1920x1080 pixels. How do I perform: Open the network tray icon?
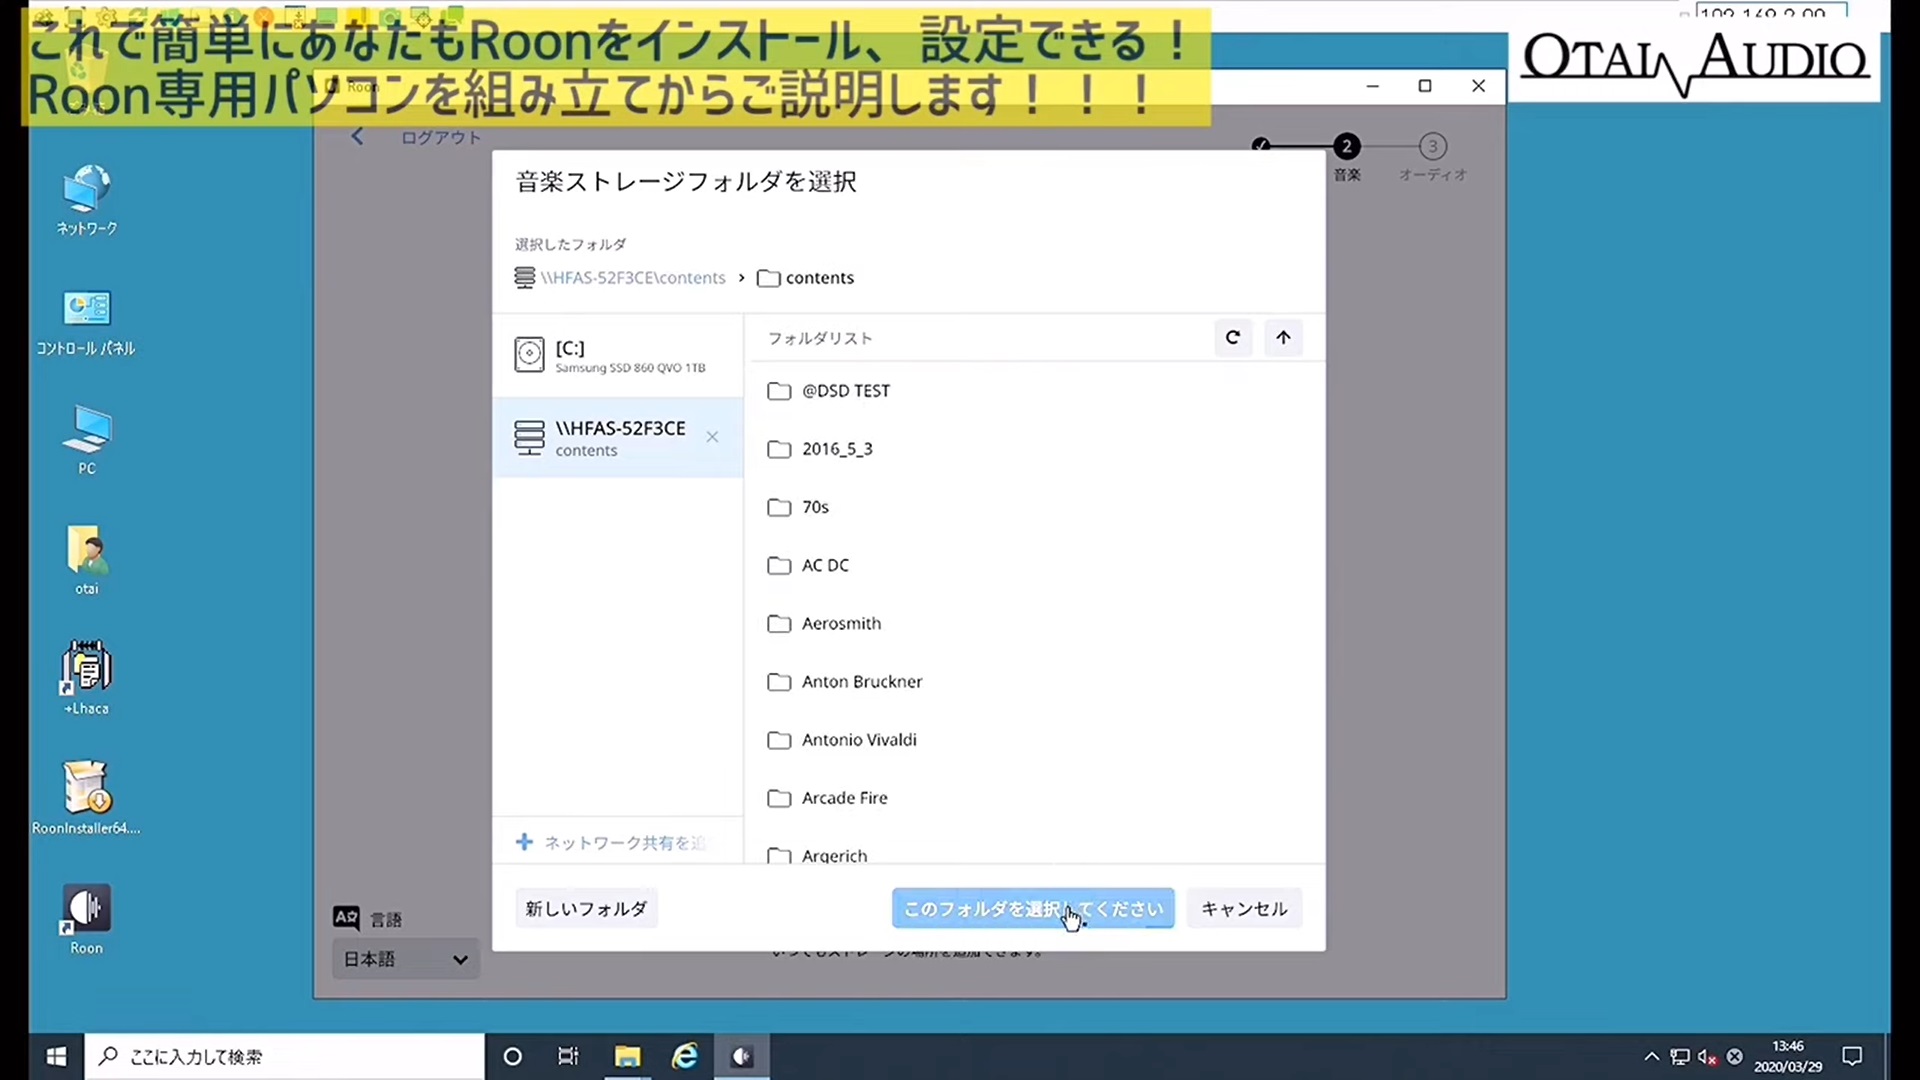[1680, 1057]
